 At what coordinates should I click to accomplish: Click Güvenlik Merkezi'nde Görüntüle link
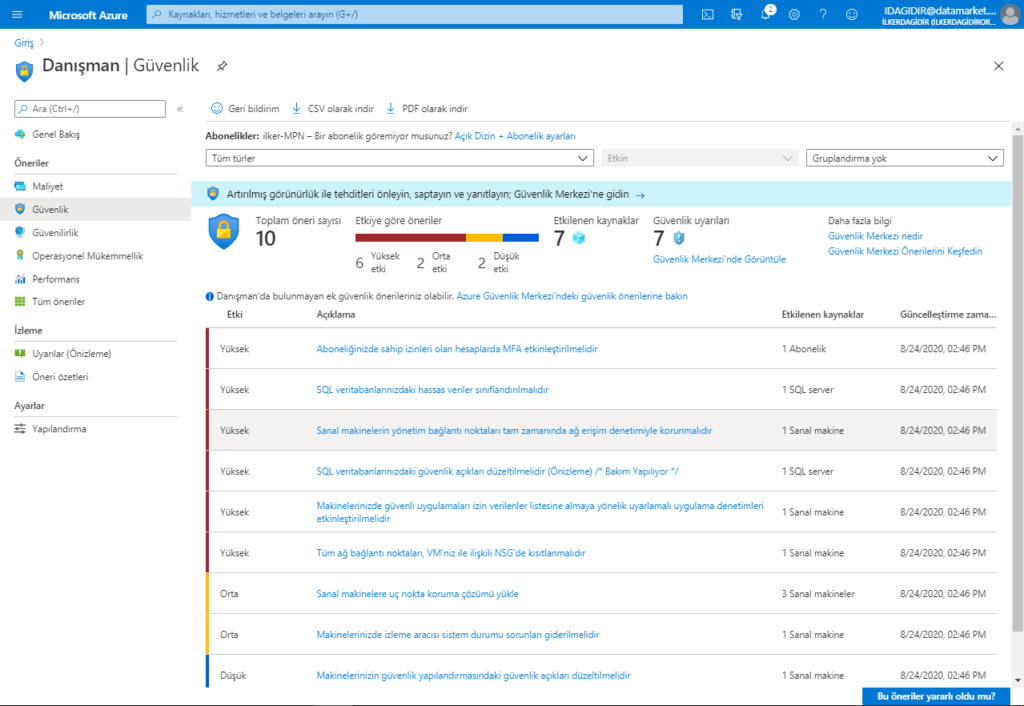click(719, 259)
